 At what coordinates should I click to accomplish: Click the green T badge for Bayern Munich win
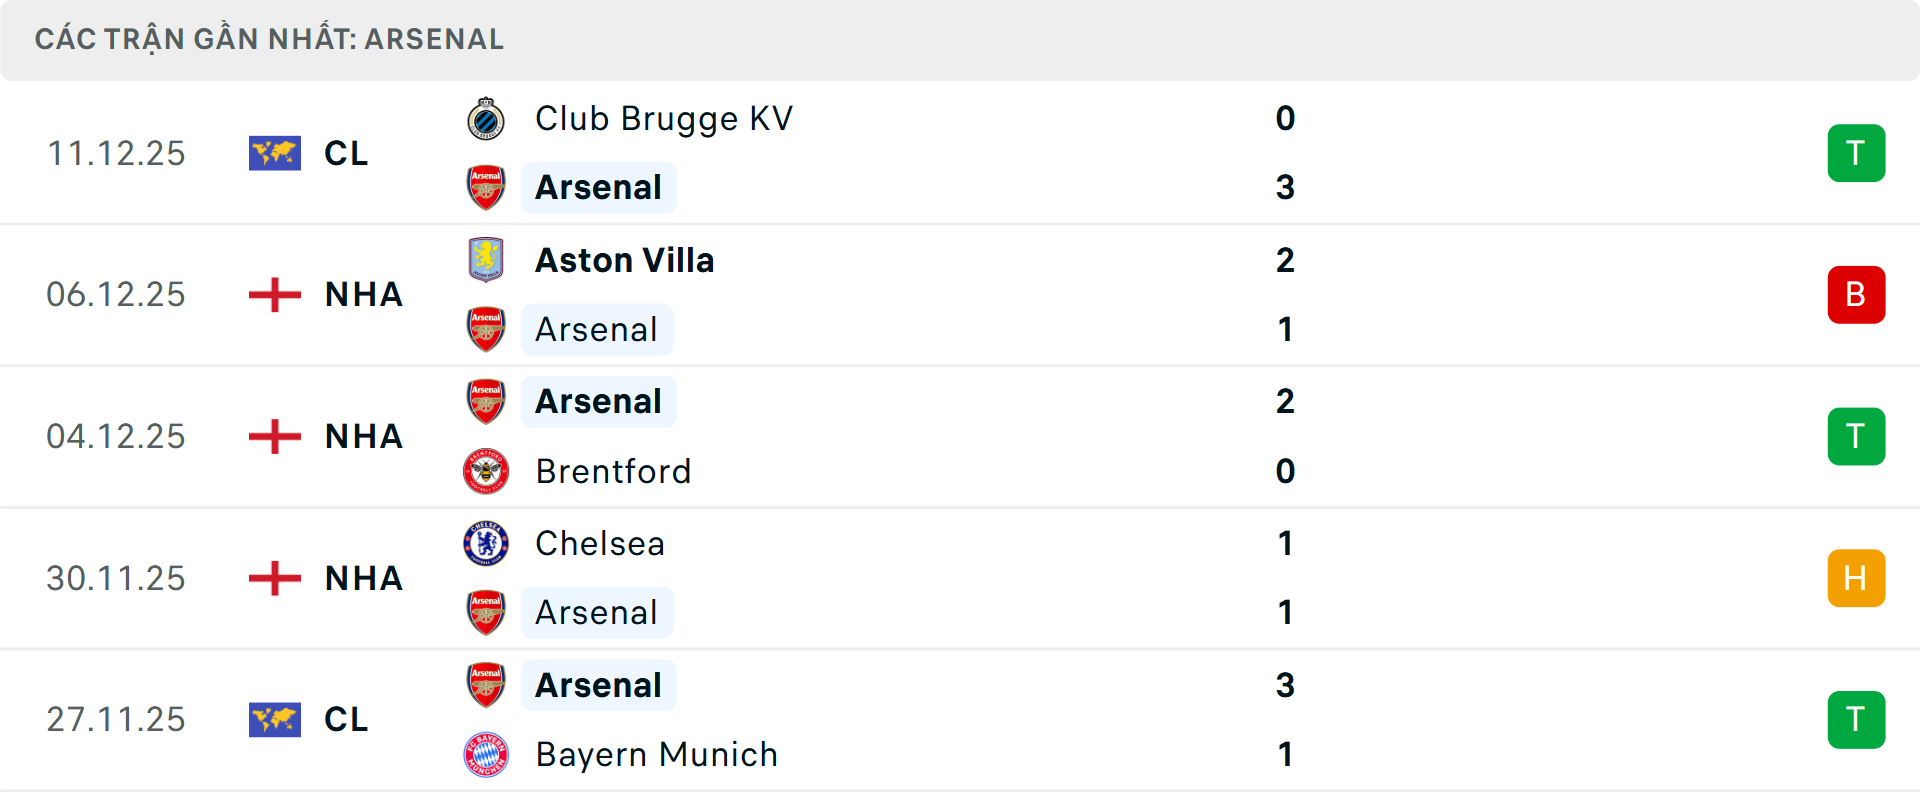[x=1857, y=719]
